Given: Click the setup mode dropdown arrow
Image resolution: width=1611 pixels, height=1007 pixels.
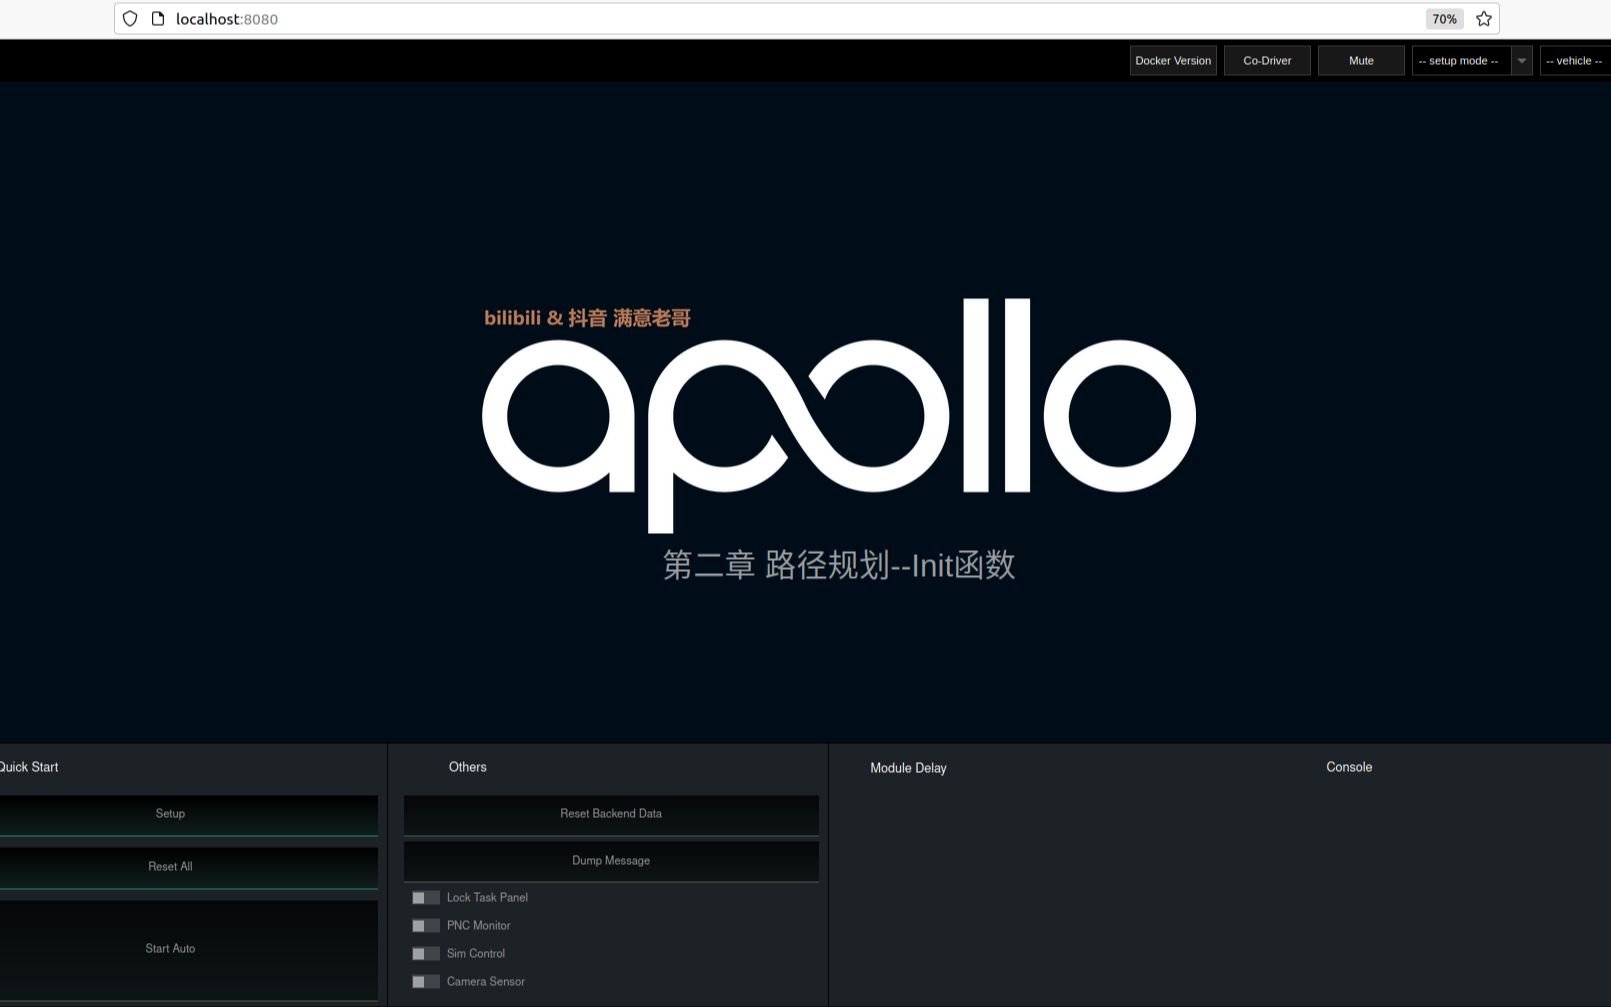Looking at the screenshot, I should pos(1522,61).
